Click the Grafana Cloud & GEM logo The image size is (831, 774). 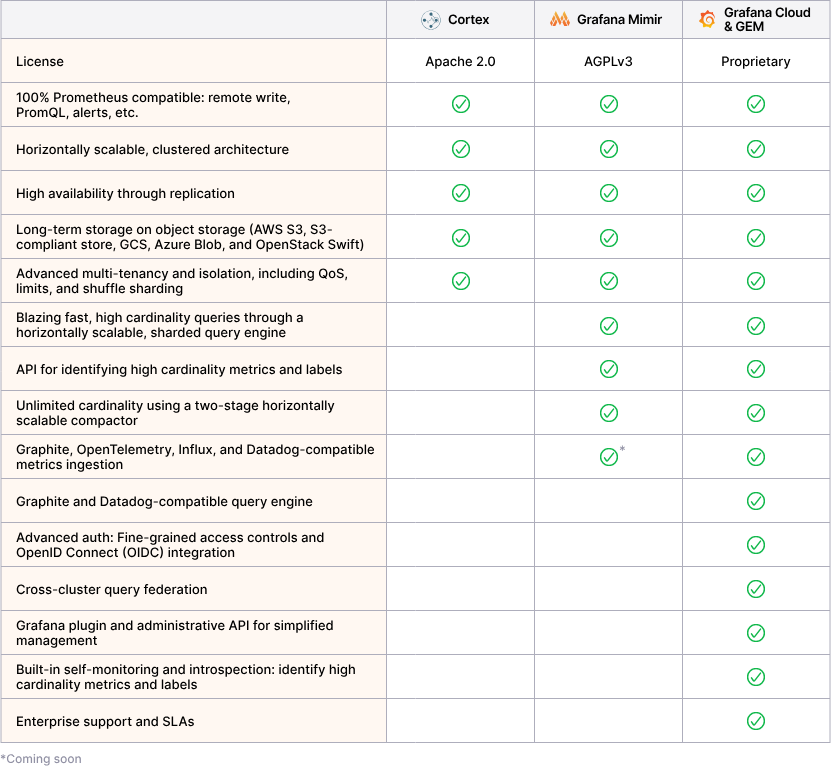click(708, 20)
